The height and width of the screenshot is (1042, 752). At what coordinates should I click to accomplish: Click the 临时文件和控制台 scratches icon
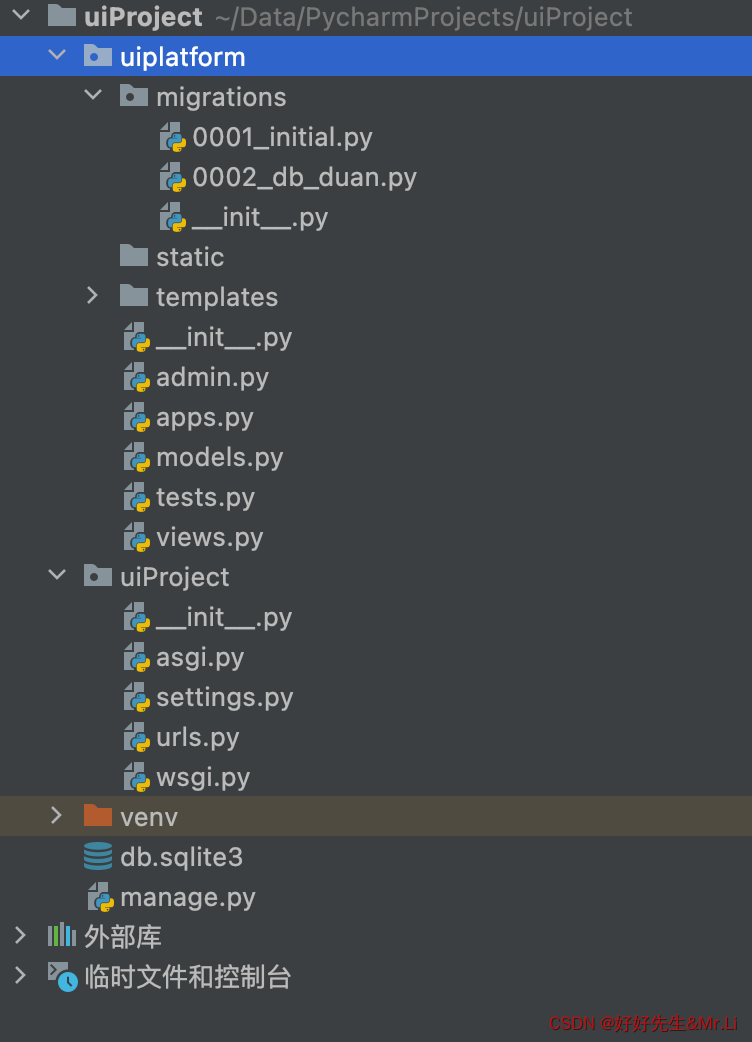click(x=62, y=977)
